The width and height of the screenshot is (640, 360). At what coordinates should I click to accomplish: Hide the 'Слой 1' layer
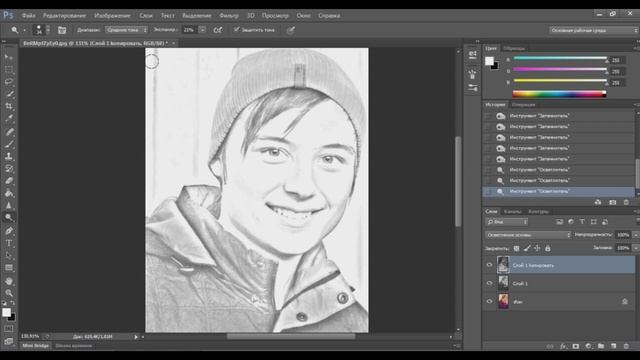pyautogui.click(x=489, y=283)
